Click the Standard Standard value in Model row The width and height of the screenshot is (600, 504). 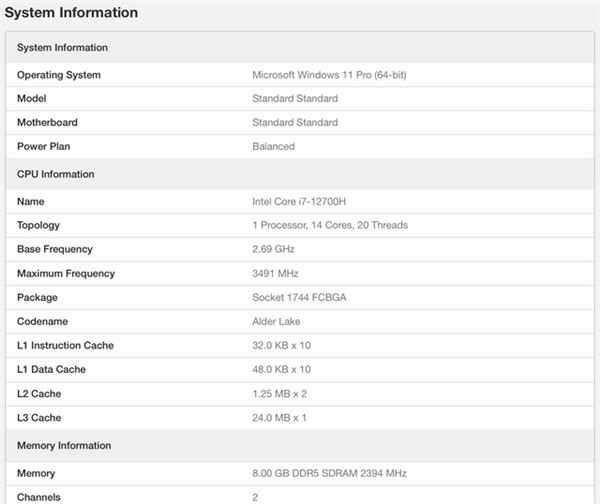(x=295, y=99)
